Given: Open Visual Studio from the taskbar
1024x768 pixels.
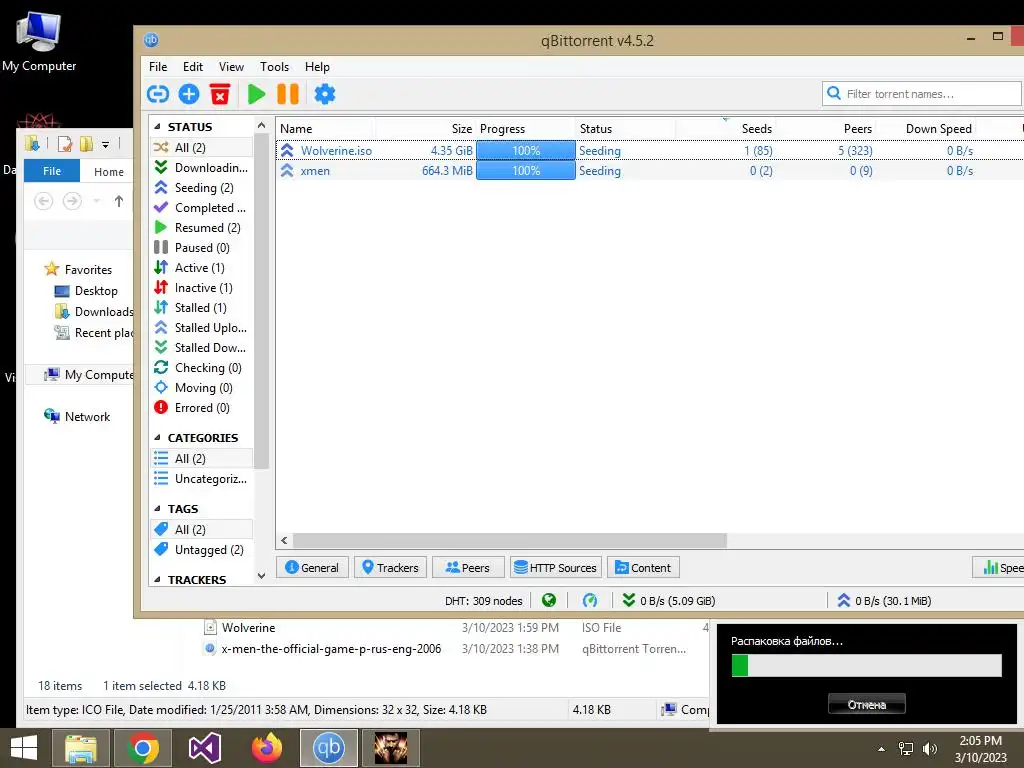Looking at the screenshot, I should (x=205, y=748).
